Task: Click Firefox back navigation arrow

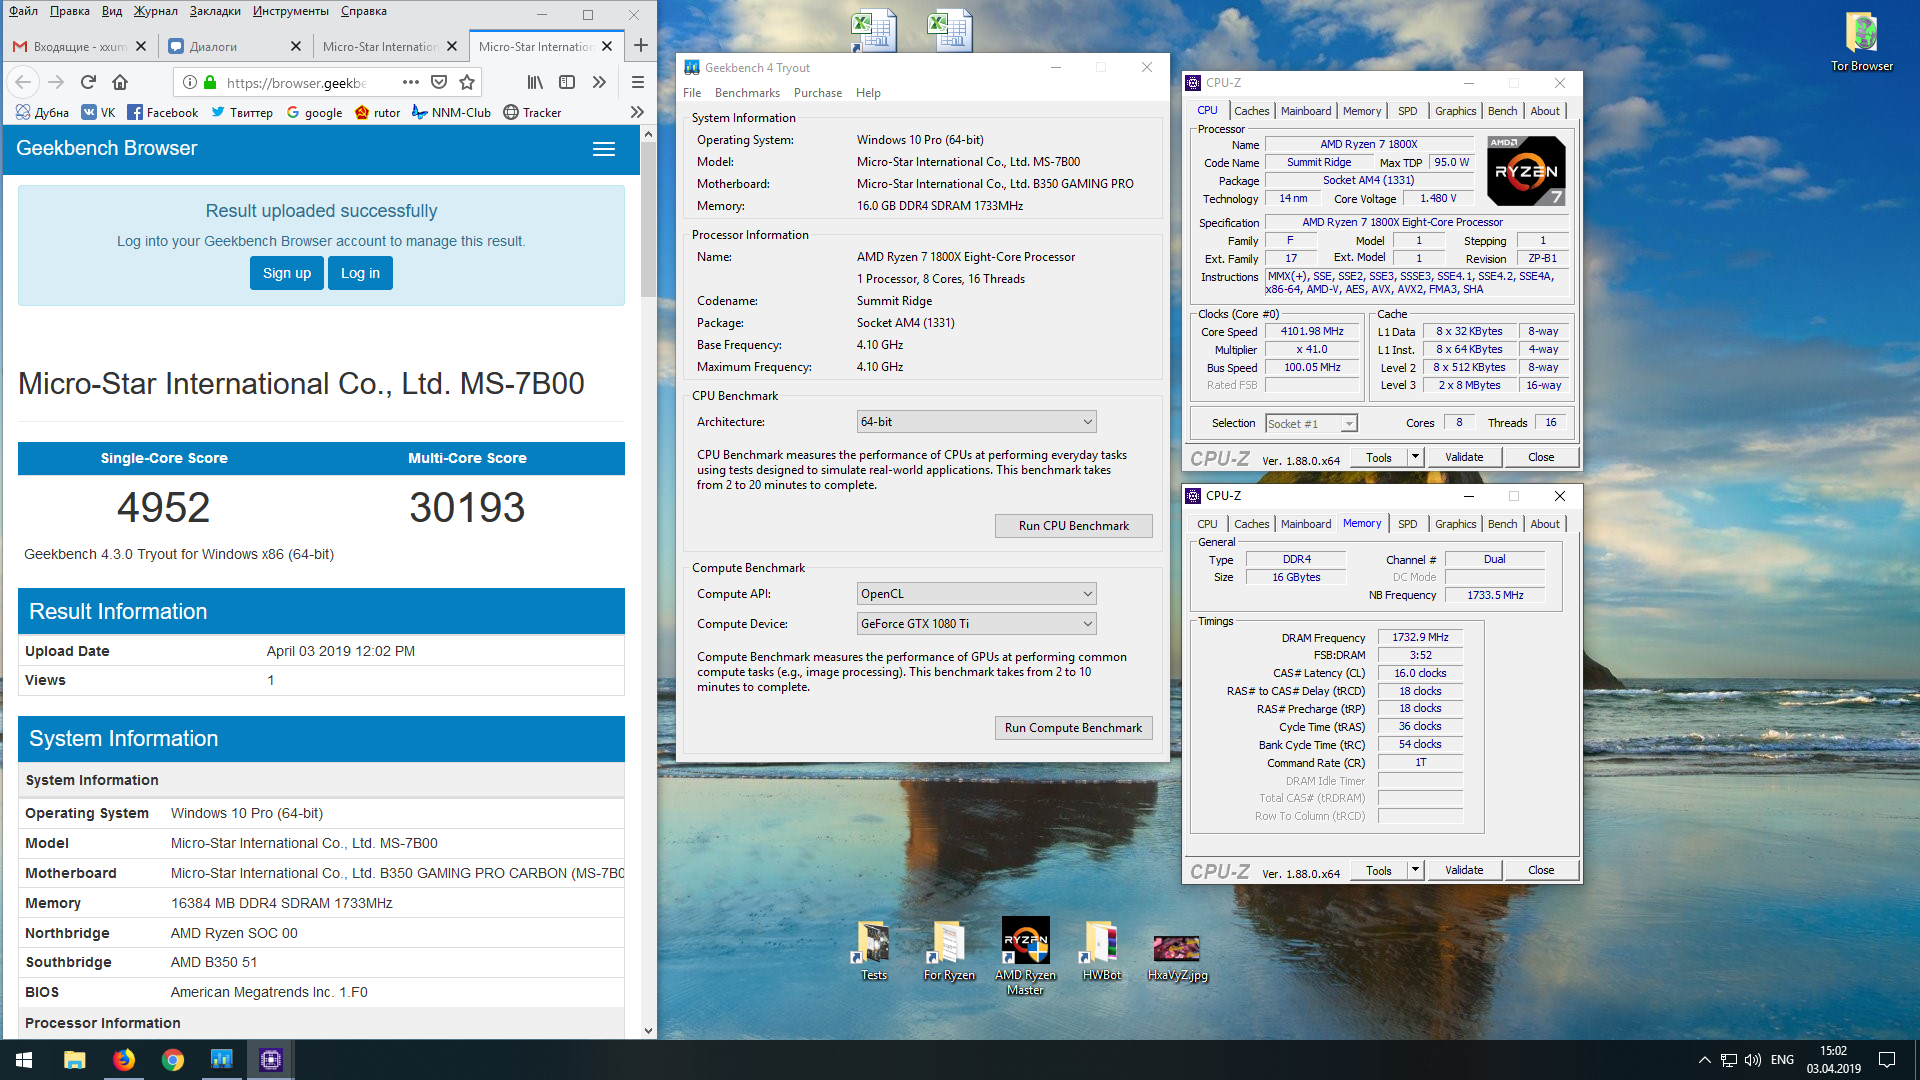Action: (24, 82)
